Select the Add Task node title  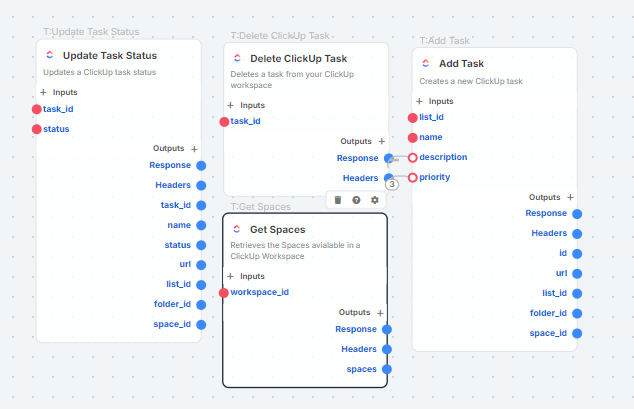[x=461, y=63]
